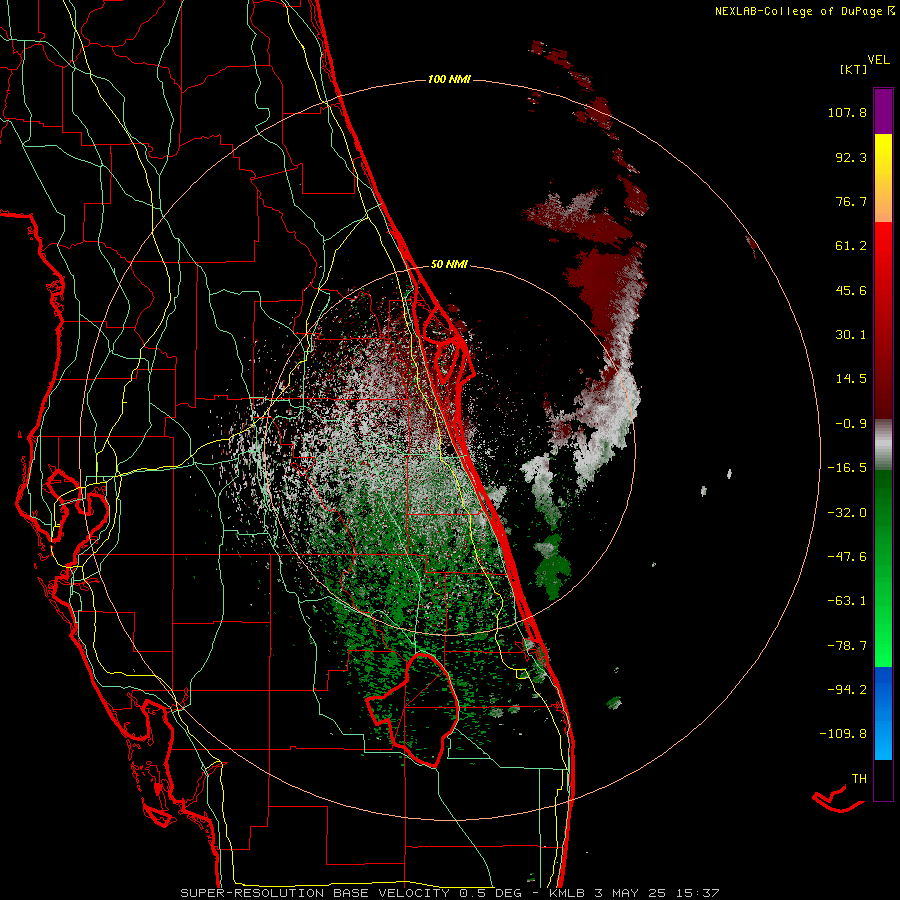Screen dimensions: 900x900
Task: Click the 50 NMI range ring label
Action: [x=449, y=265]
